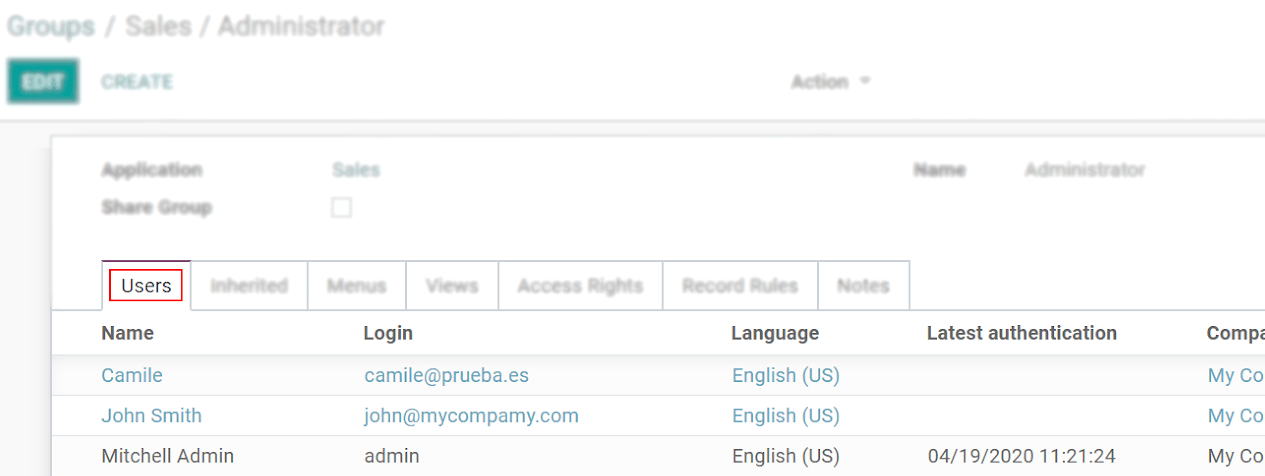Select the Access Rights tab

click(x=580, y=286)
